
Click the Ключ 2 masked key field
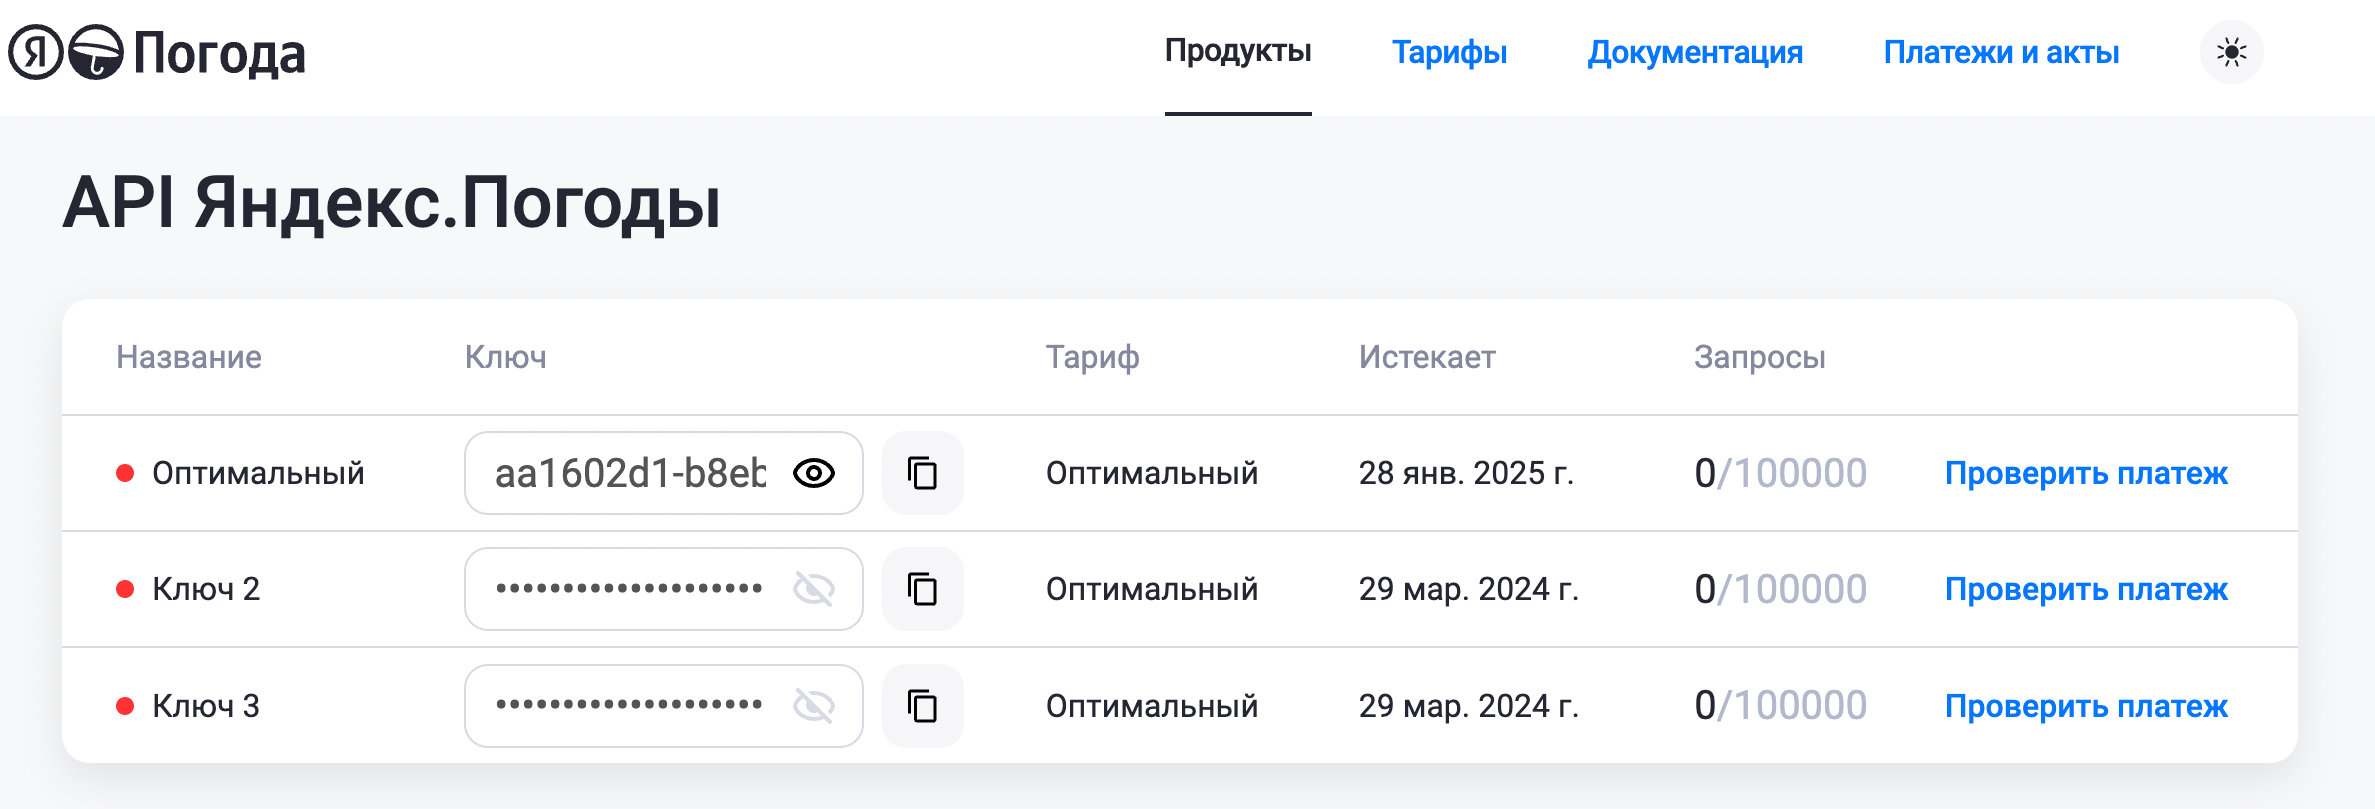pyautogui.click(x=630, y=589)
